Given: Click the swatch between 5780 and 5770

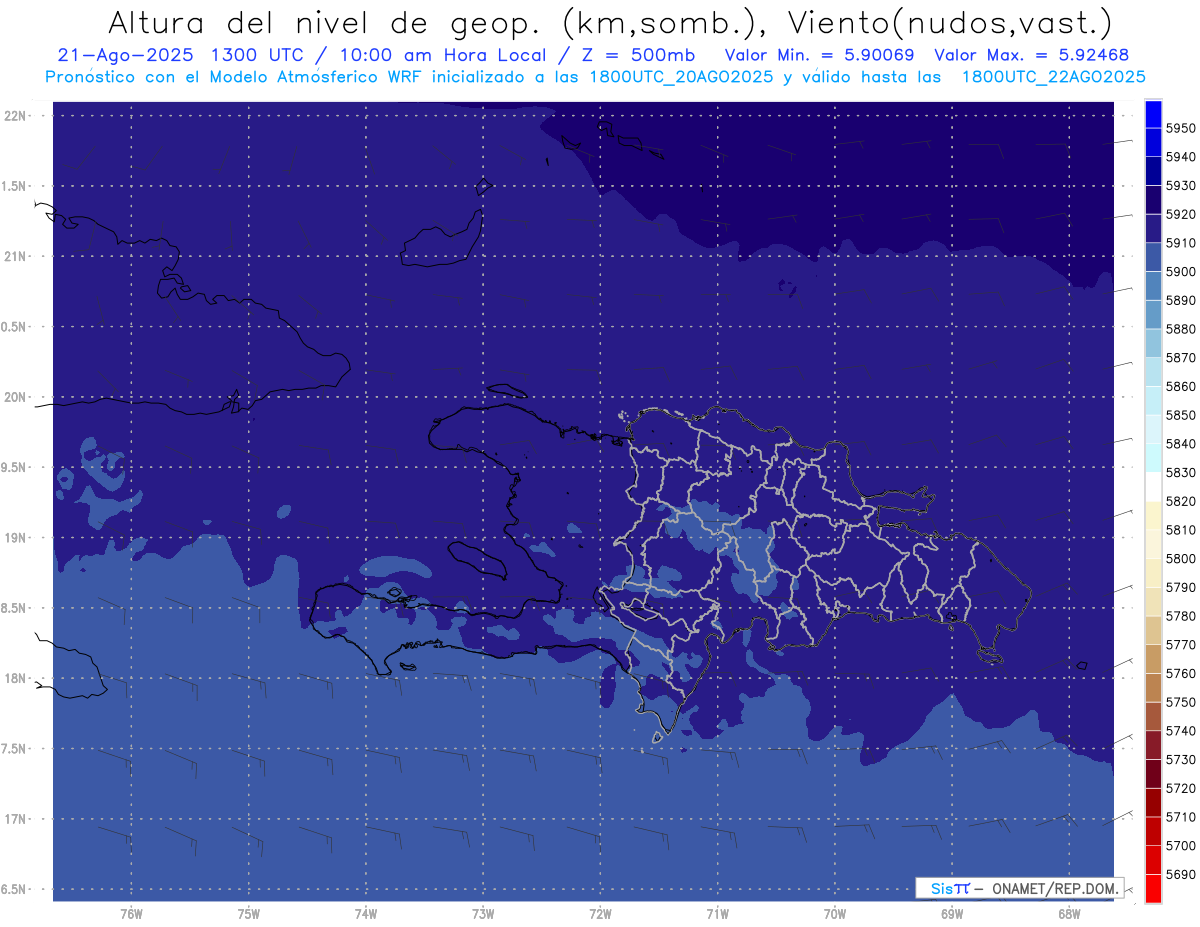Looking at the screenshot, I should pos(1153,630).
